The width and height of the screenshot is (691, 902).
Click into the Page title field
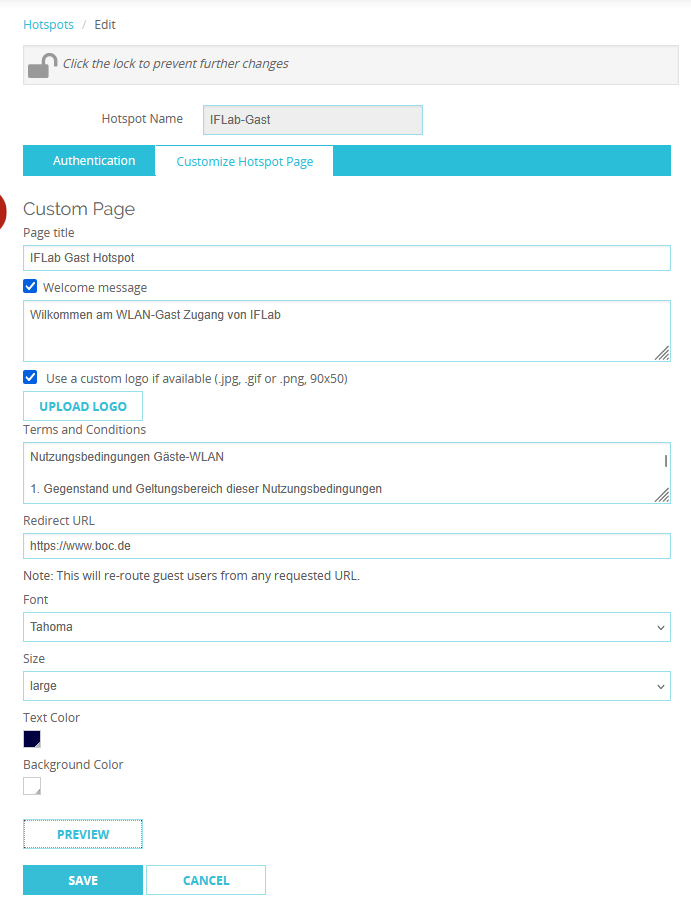pos(346,258)
